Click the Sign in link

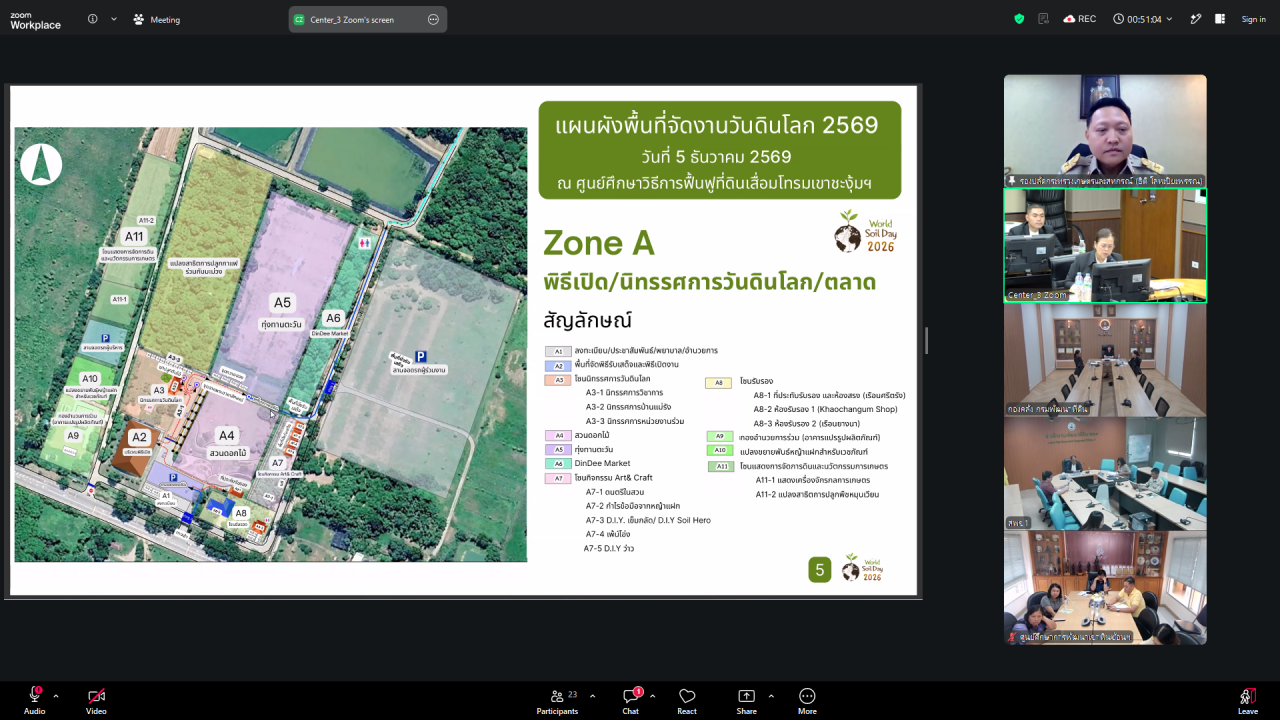pos(1253,19)
